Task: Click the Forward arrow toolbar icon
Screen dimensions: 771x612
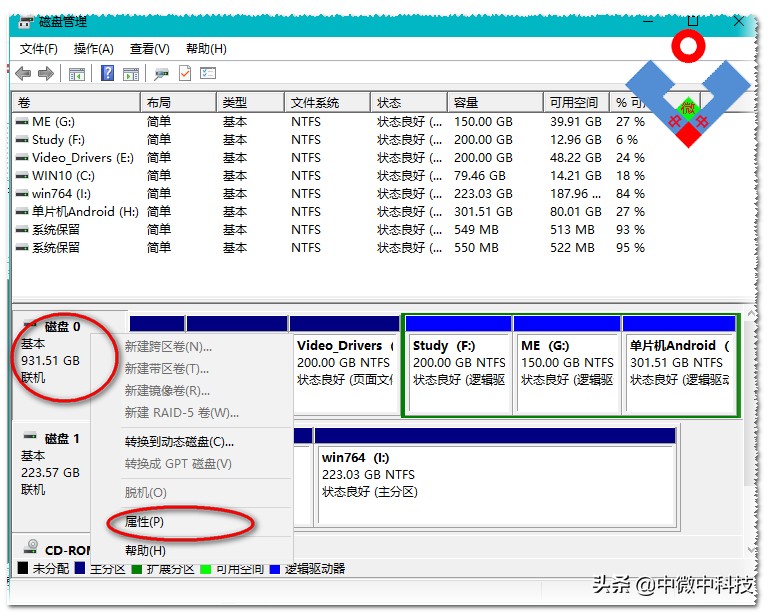Action: 46,74
